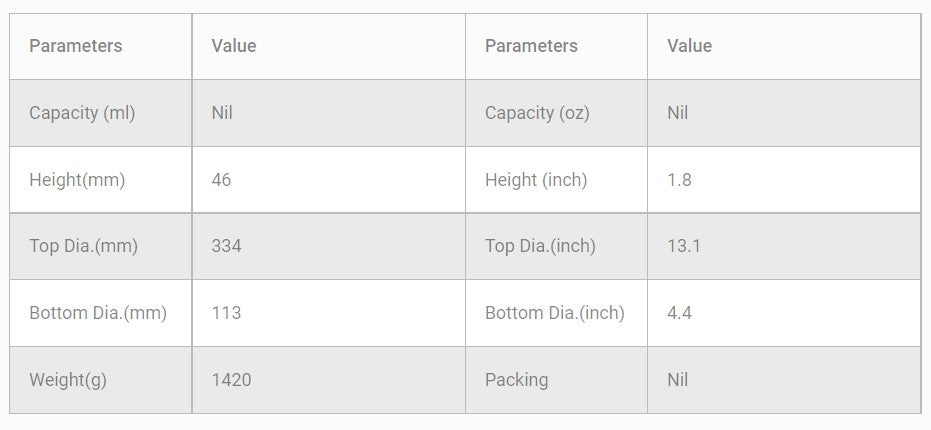Click the first Value column header

pyautogui.click(x=234, y=46)
